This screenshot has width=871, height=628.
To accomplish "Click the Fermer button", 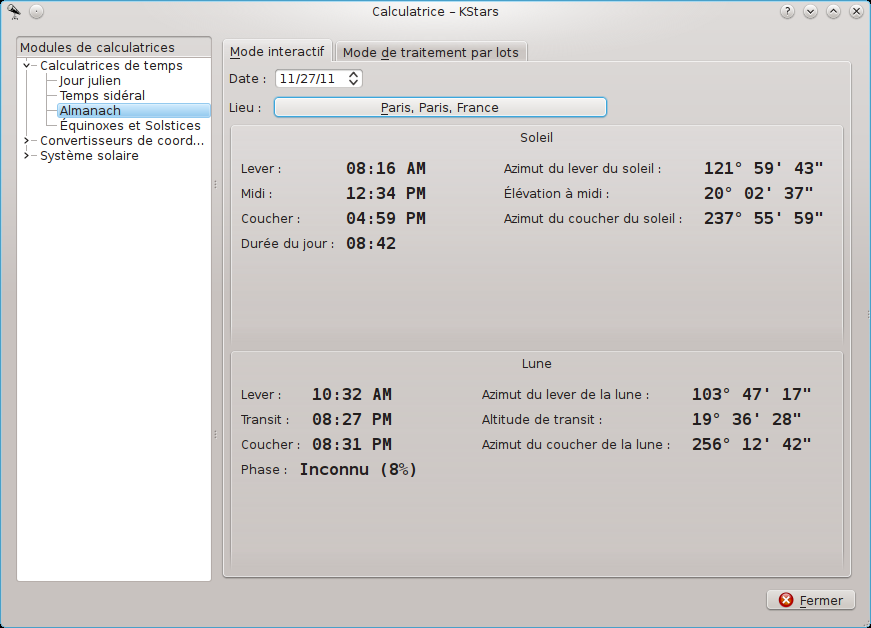I will pos(811,600).
